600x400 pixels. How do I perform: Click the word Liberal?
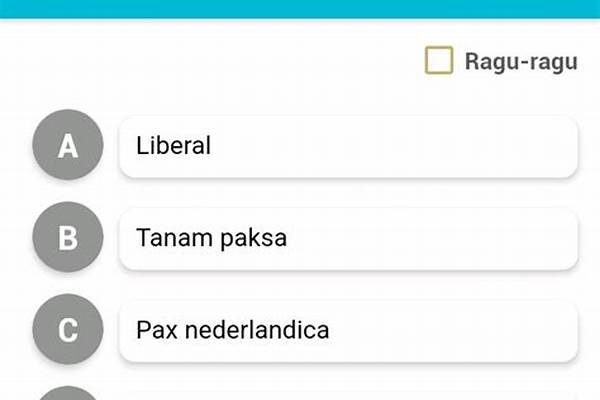(x=173, y=146)
